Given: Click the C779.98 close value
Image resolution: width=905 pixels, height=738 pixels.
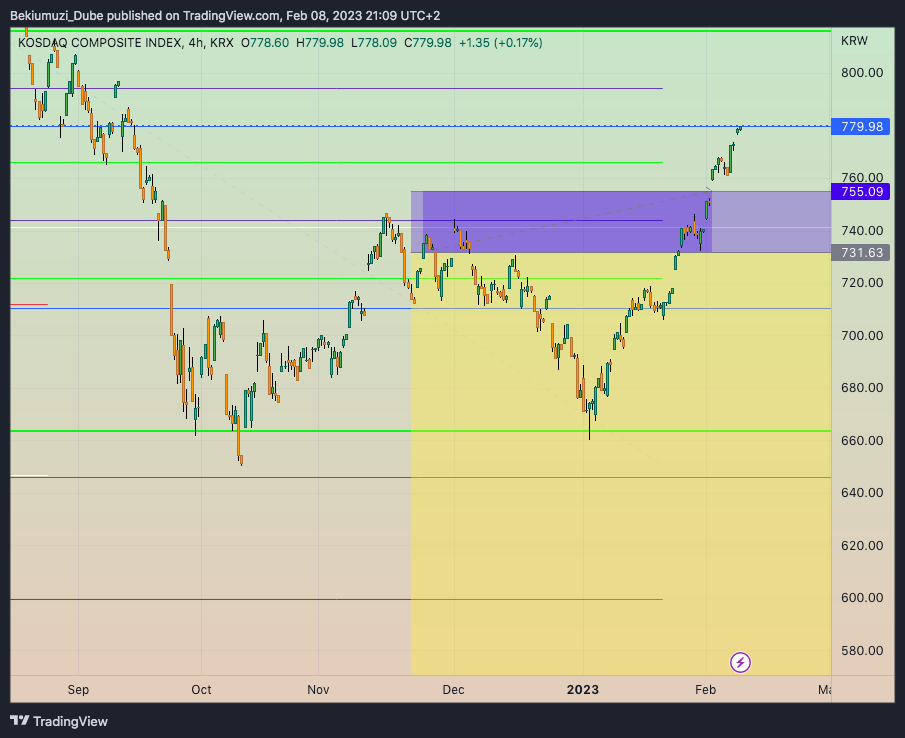Looking at the screenshot, I should 428,43.
